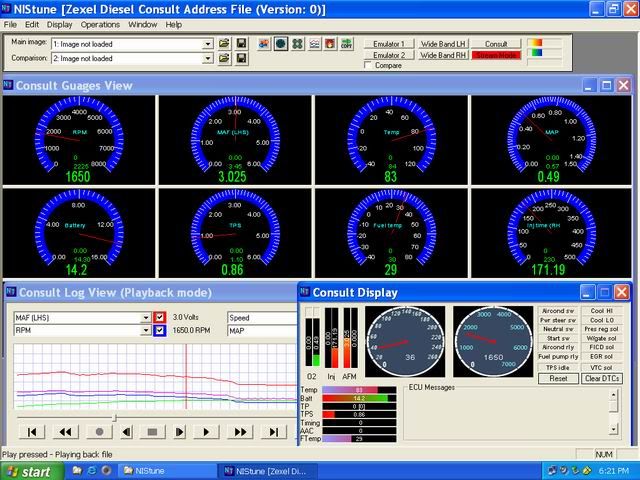The height and width of the screenshot is (480, 640).
Task: Toggle the Compare checkbox
Action: [x=368, y=65]
